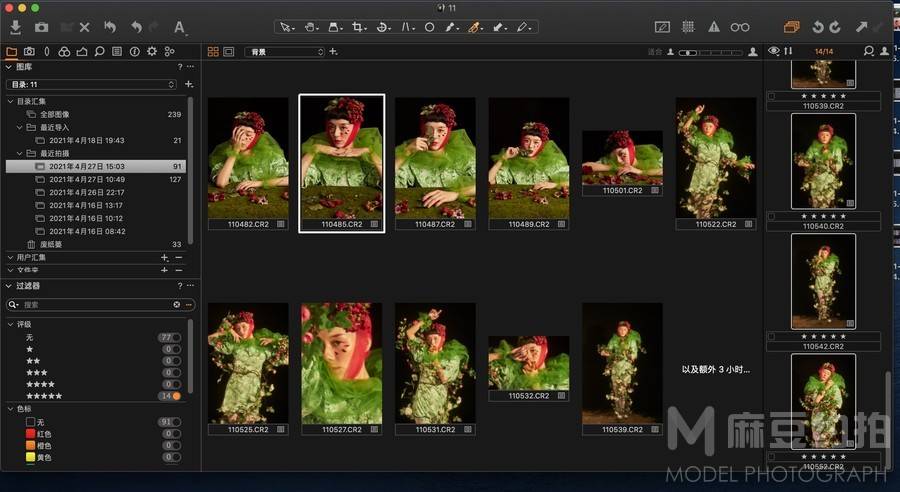Screen dimensions: 900x492
Task: Switch to the Library folder tool tab
Action: [11, 52]
